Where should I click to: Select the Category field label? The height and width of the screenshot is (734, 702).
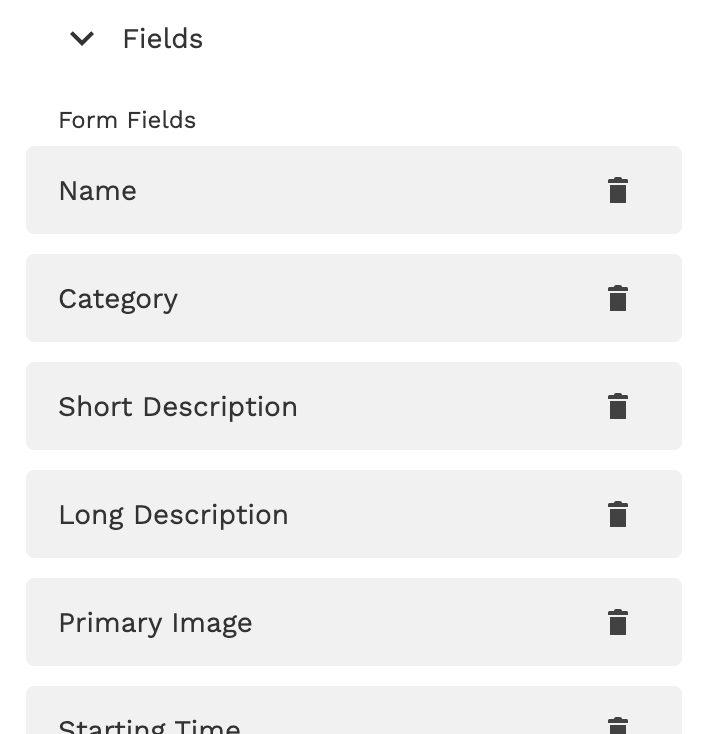coord(118,299)
